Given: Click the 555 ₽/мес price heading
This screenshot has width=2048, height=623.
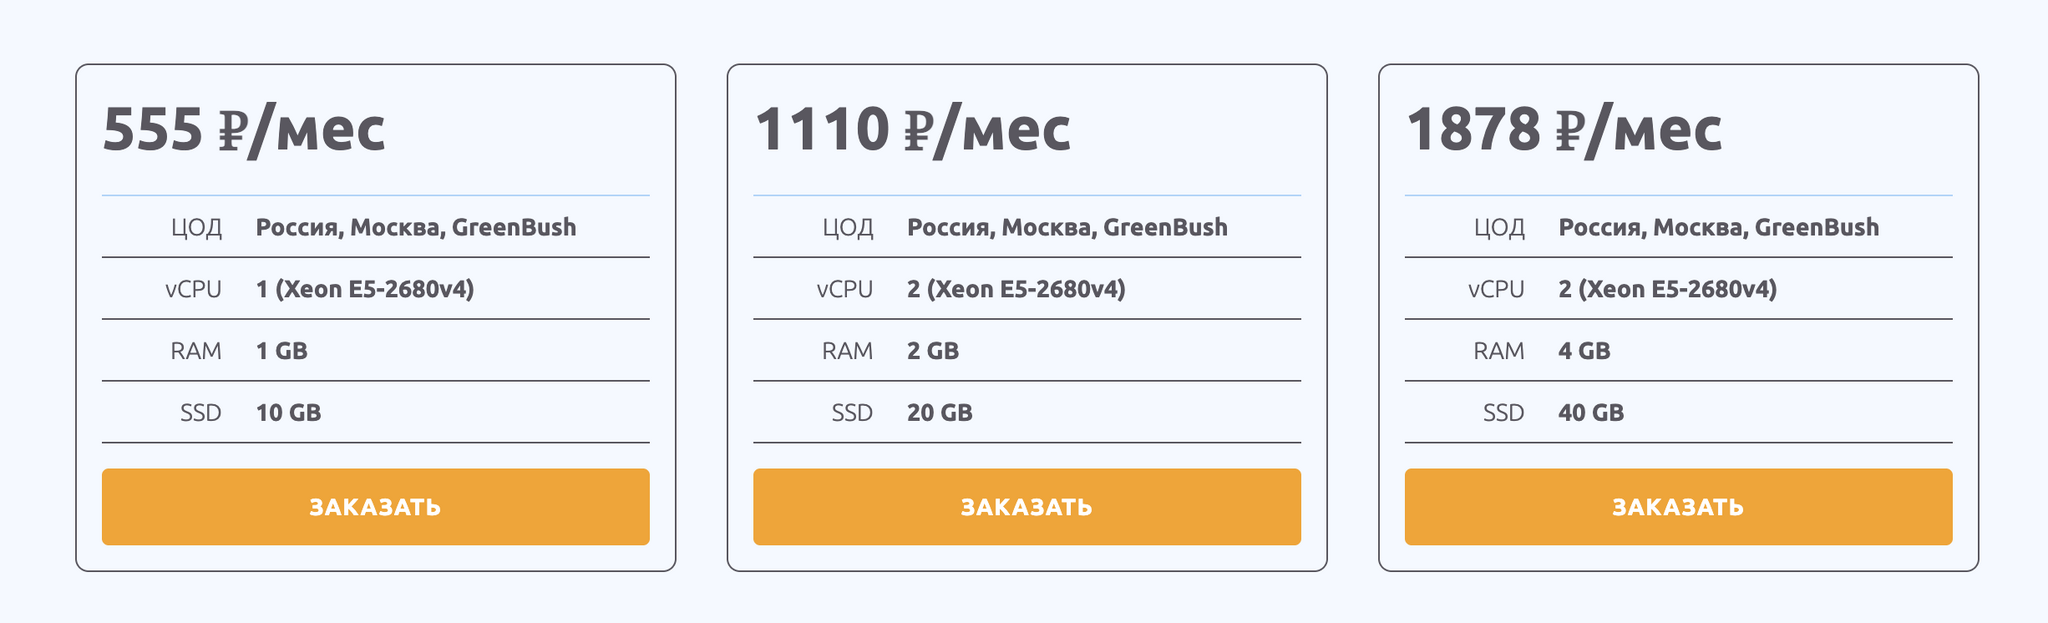Looking at the screenshot, I should pos(244,130).
